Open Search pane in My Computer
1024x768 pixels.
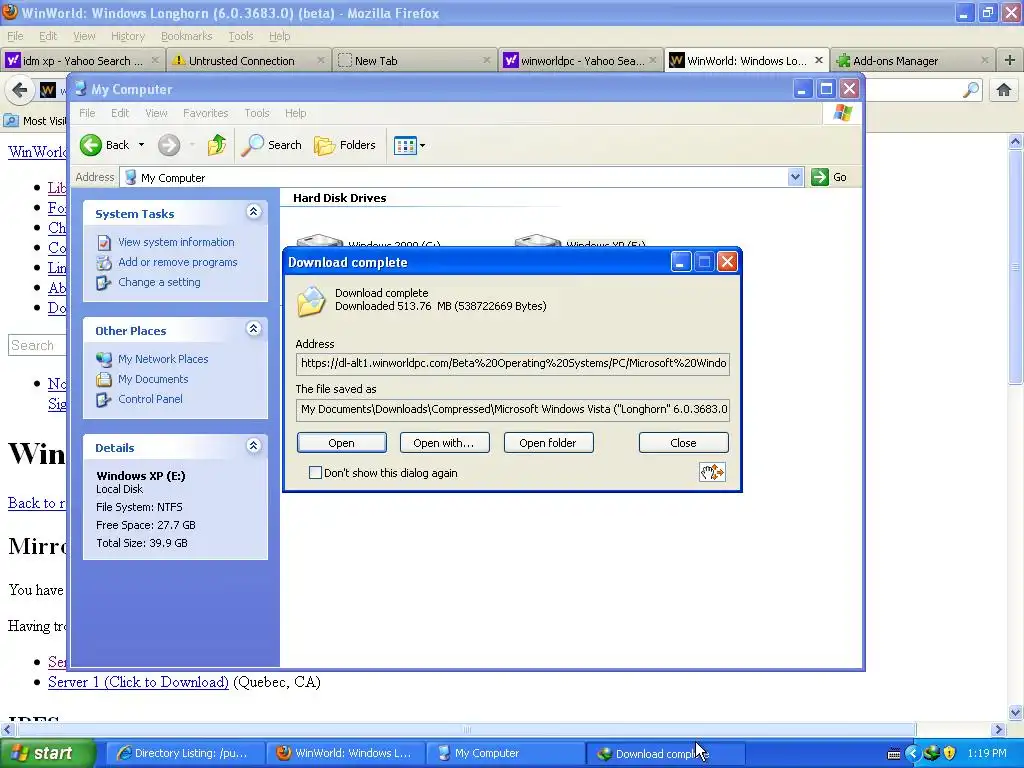coord(271,145)
